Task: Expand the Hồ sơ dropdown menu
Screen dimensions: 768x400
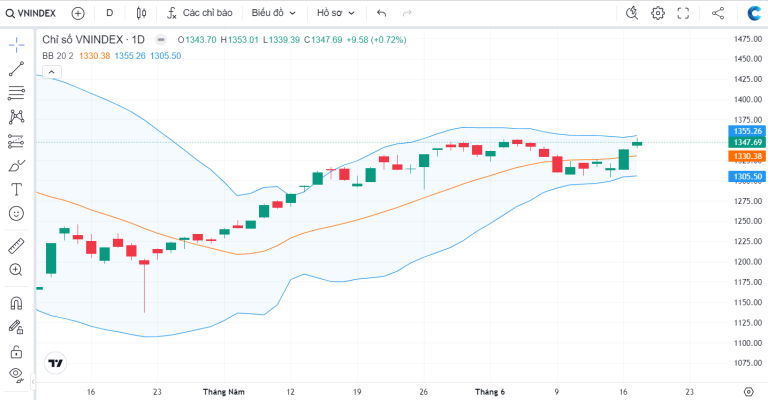Action: pos(336,13)
